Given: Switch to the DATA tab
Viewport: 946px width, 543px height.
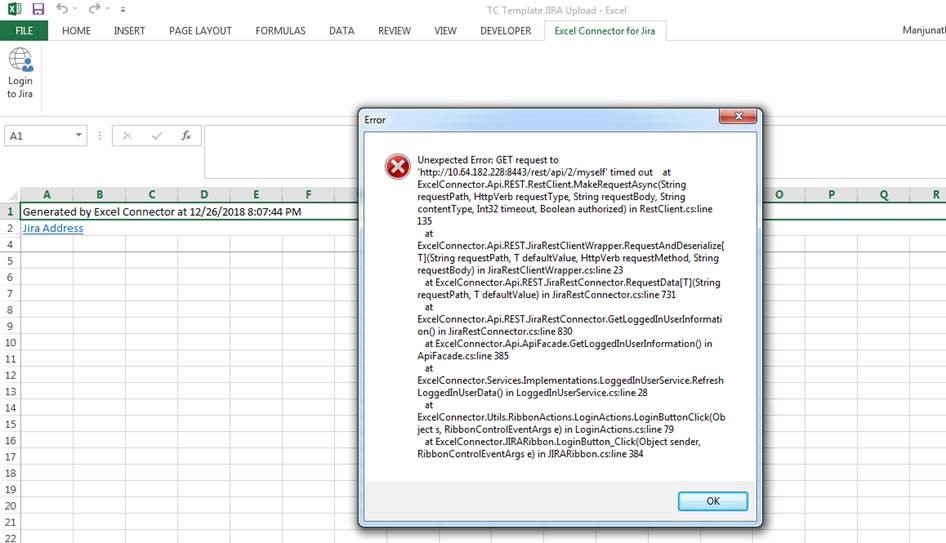Looking at the screenshot, I should coord(341,31).
